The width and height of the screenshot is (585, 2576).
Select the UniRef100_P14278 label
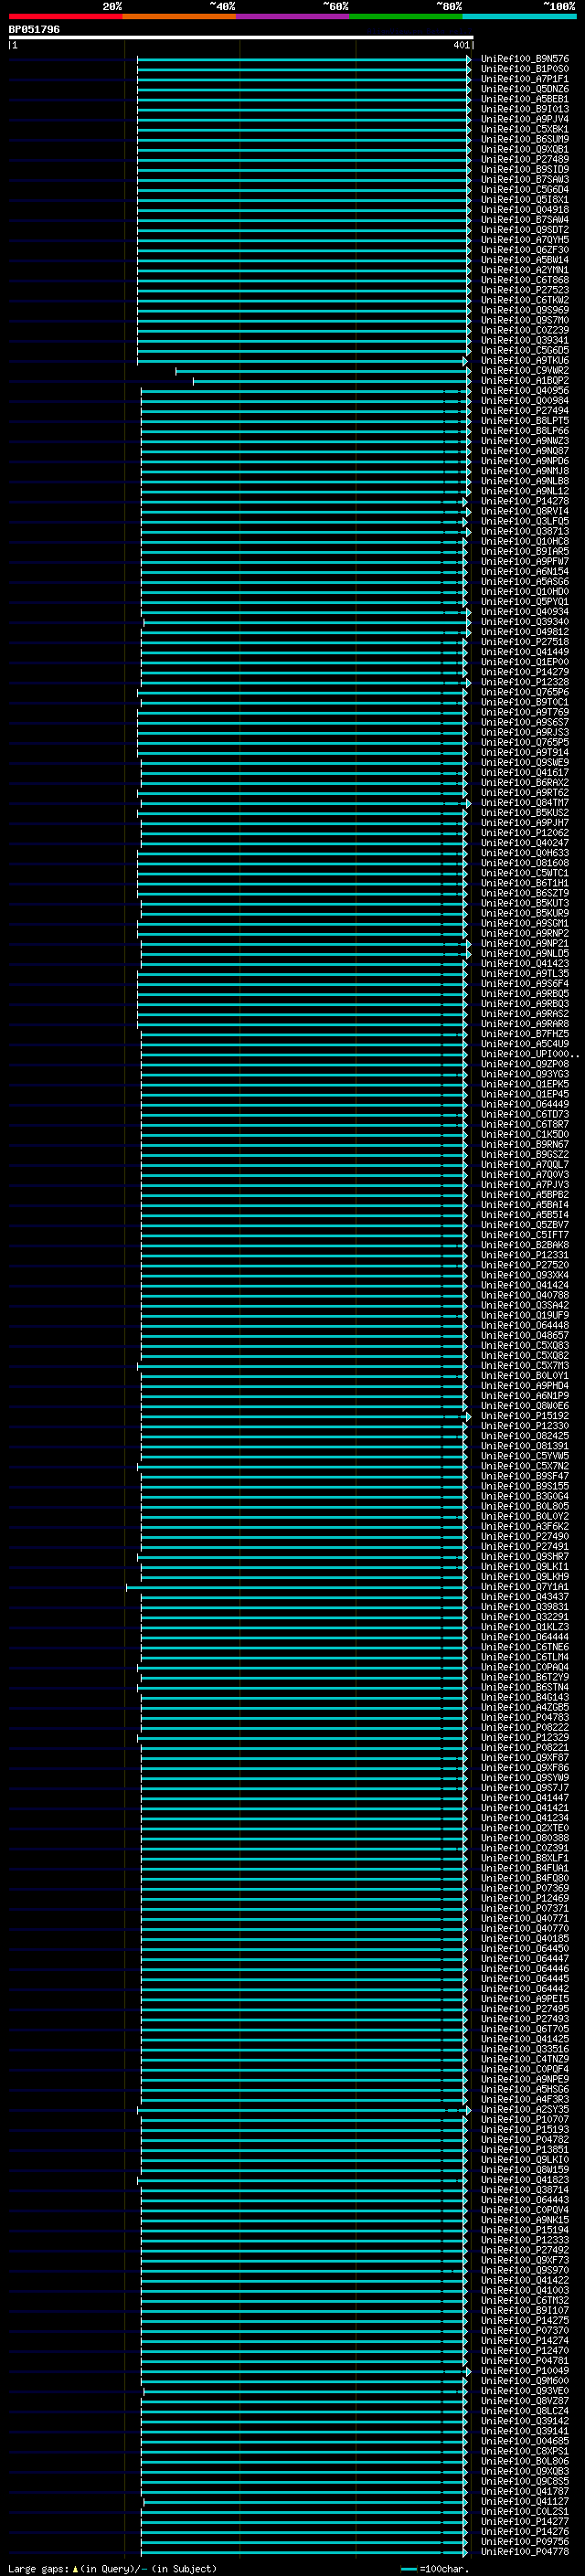pos(524,501)
